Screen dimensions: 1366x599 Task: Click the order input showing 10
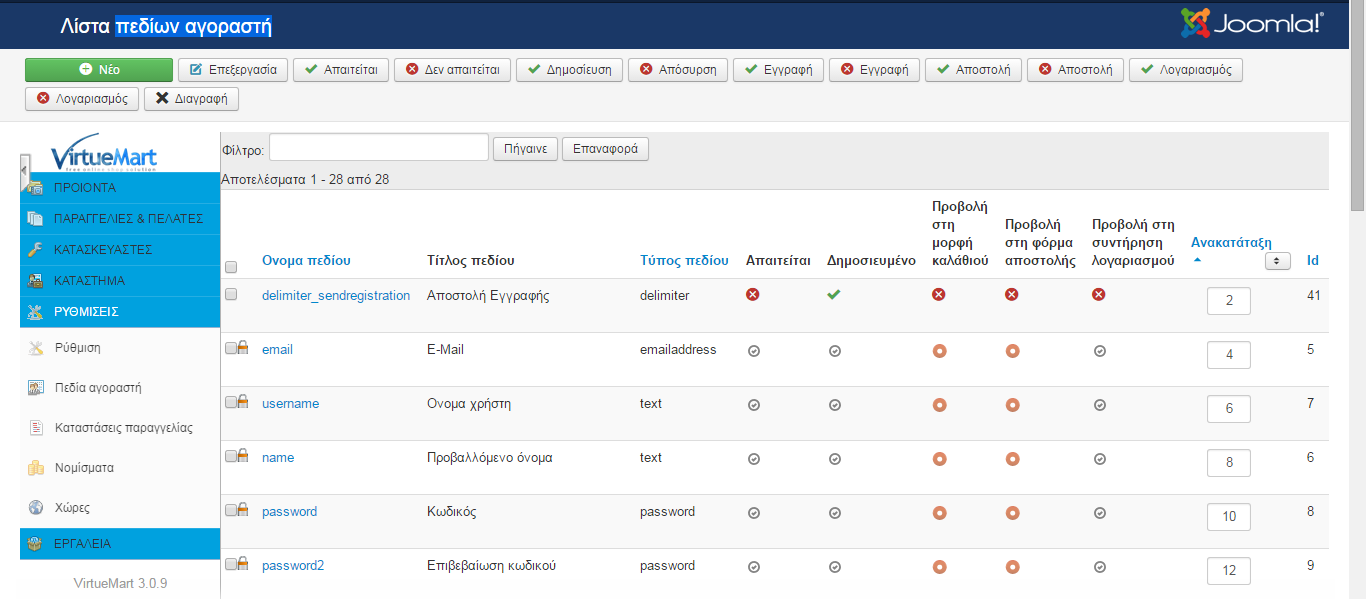coord(1229,517)
